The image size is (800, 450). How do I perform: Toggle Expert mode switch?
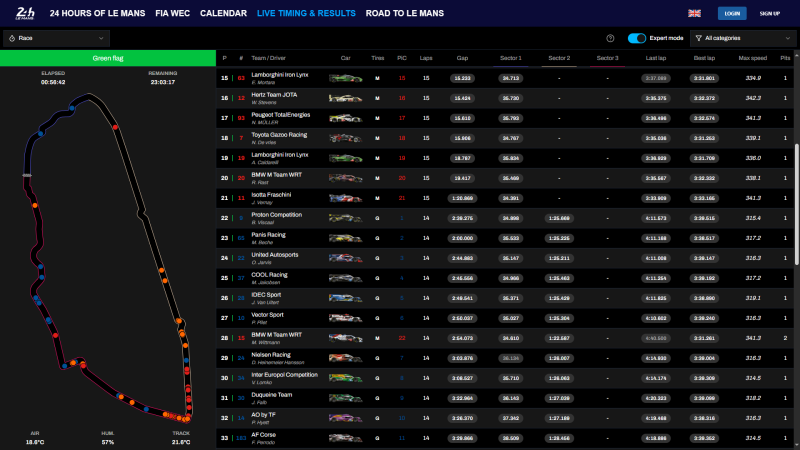pyautogui.click(x=637, y=38)
